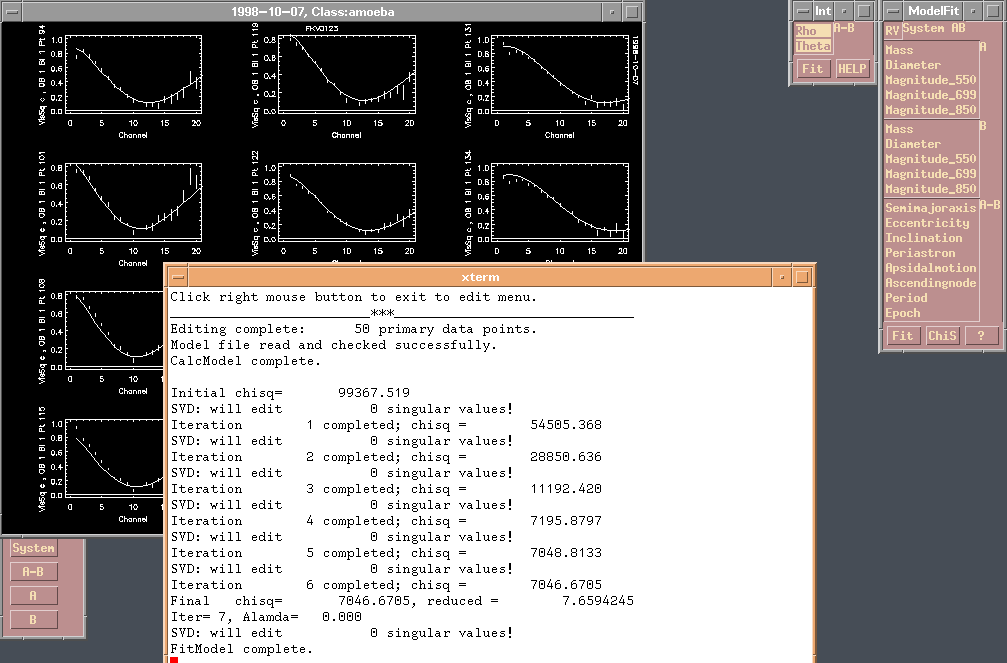Select Diameter for component B

point(912,144)
